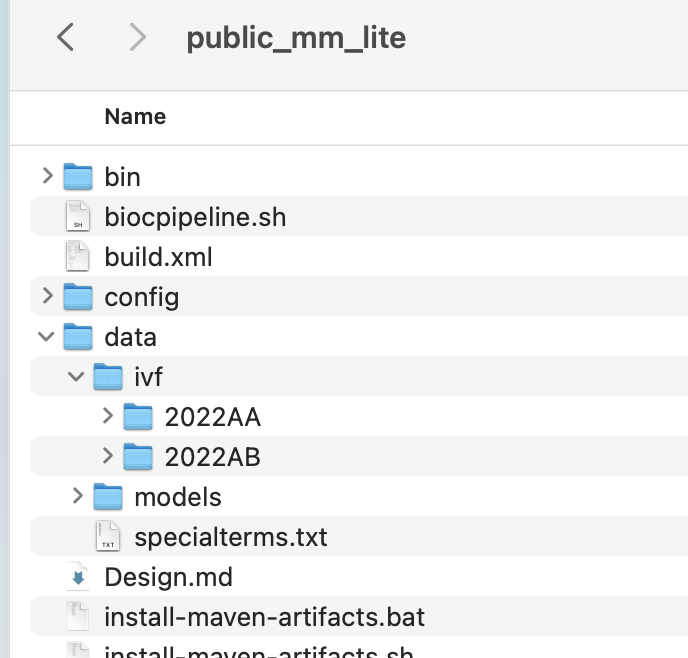
Task: Go forward with the right chevron button
Action: [138, 37]
